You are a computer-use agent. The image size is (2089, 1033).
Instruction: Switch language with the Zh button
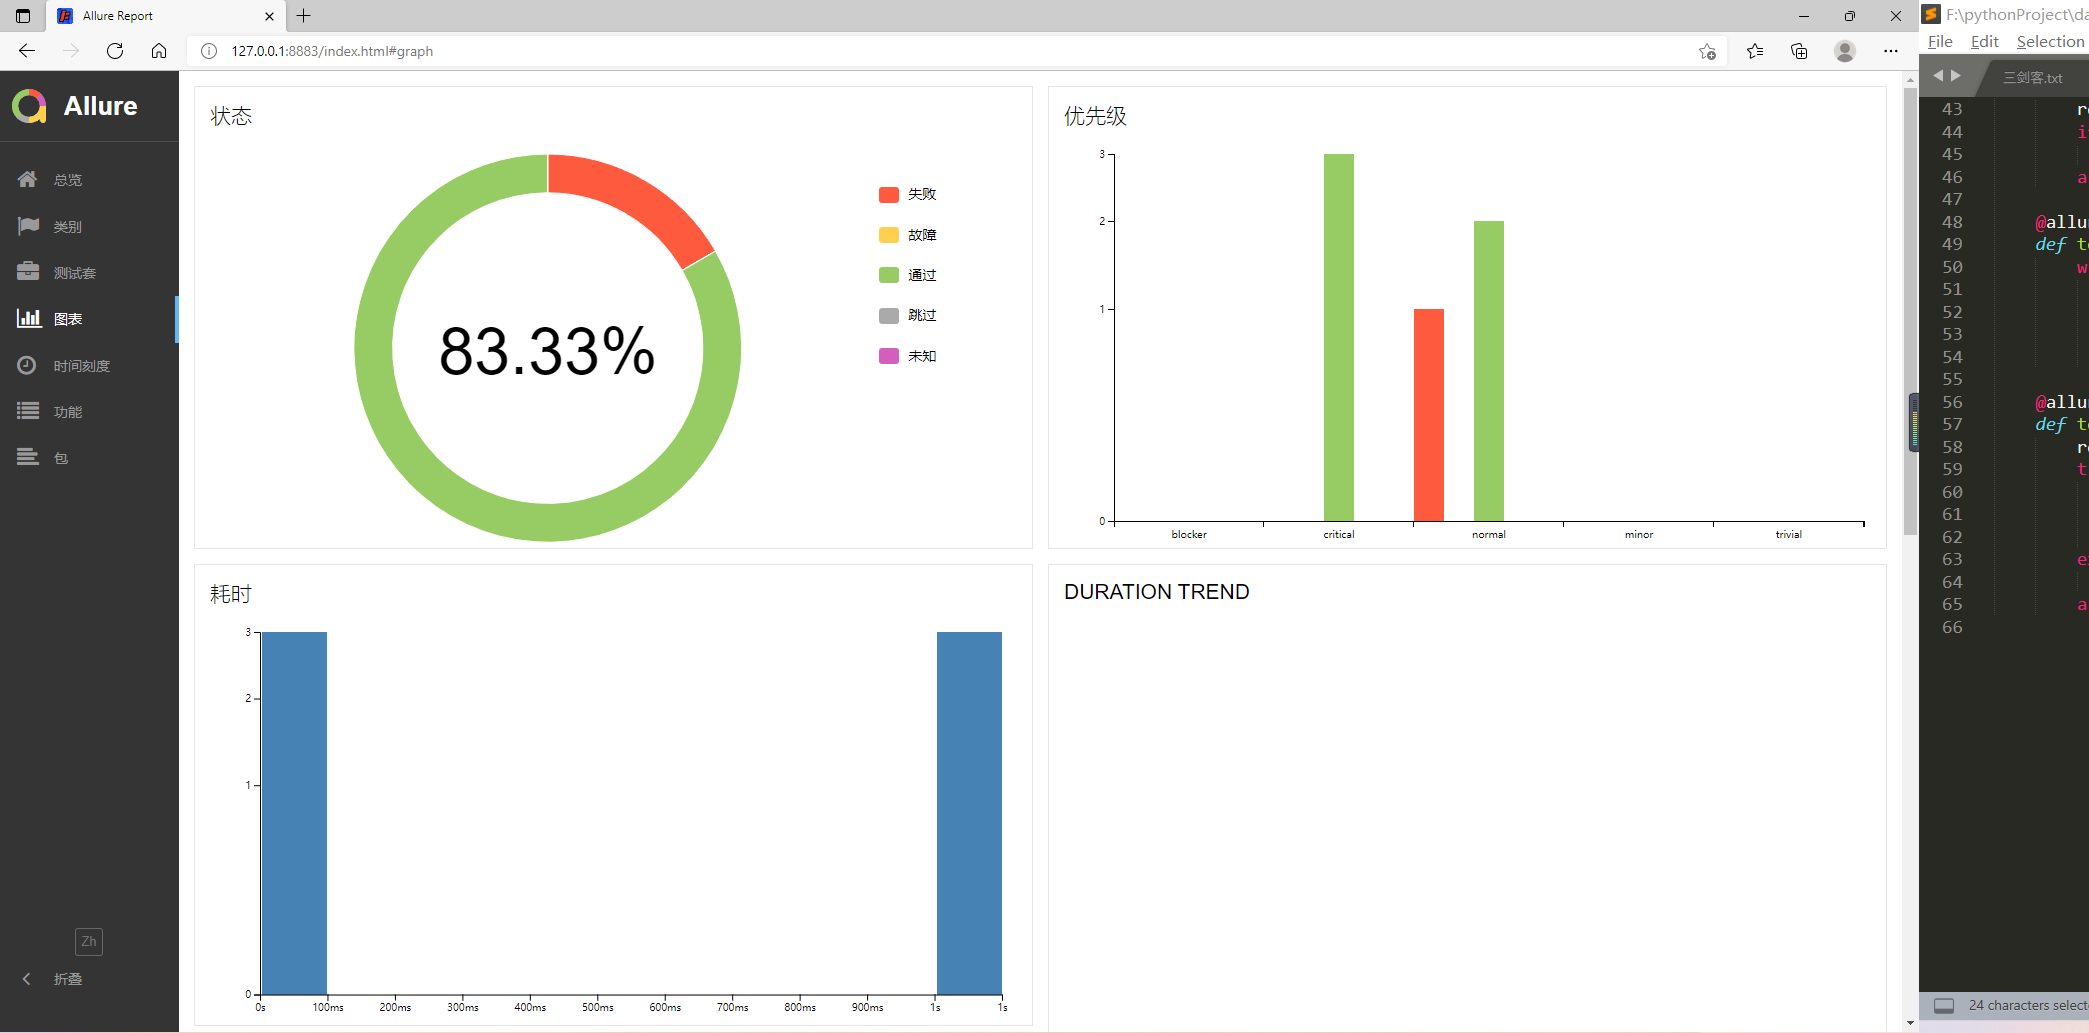[89, 941]
